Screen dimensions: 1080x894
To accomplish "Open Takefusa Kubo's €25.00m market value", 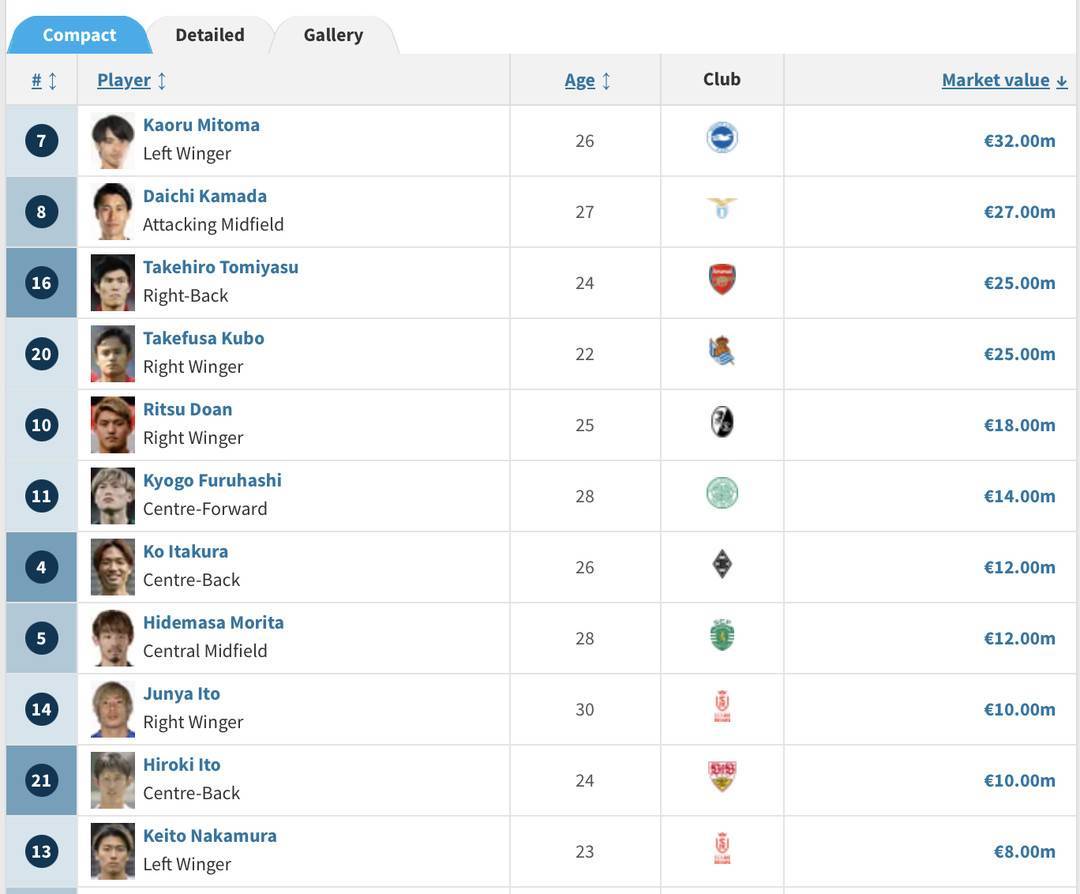I will (1019, 354).
